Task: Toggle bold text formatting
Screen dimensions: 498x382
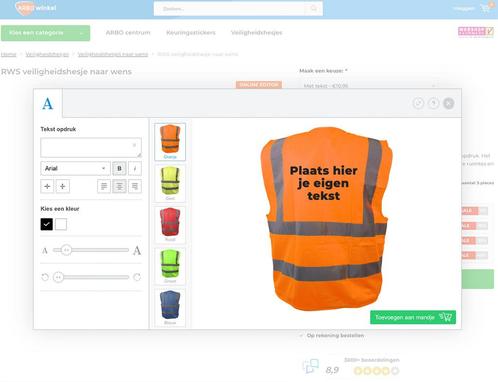Action: [119, 168]
